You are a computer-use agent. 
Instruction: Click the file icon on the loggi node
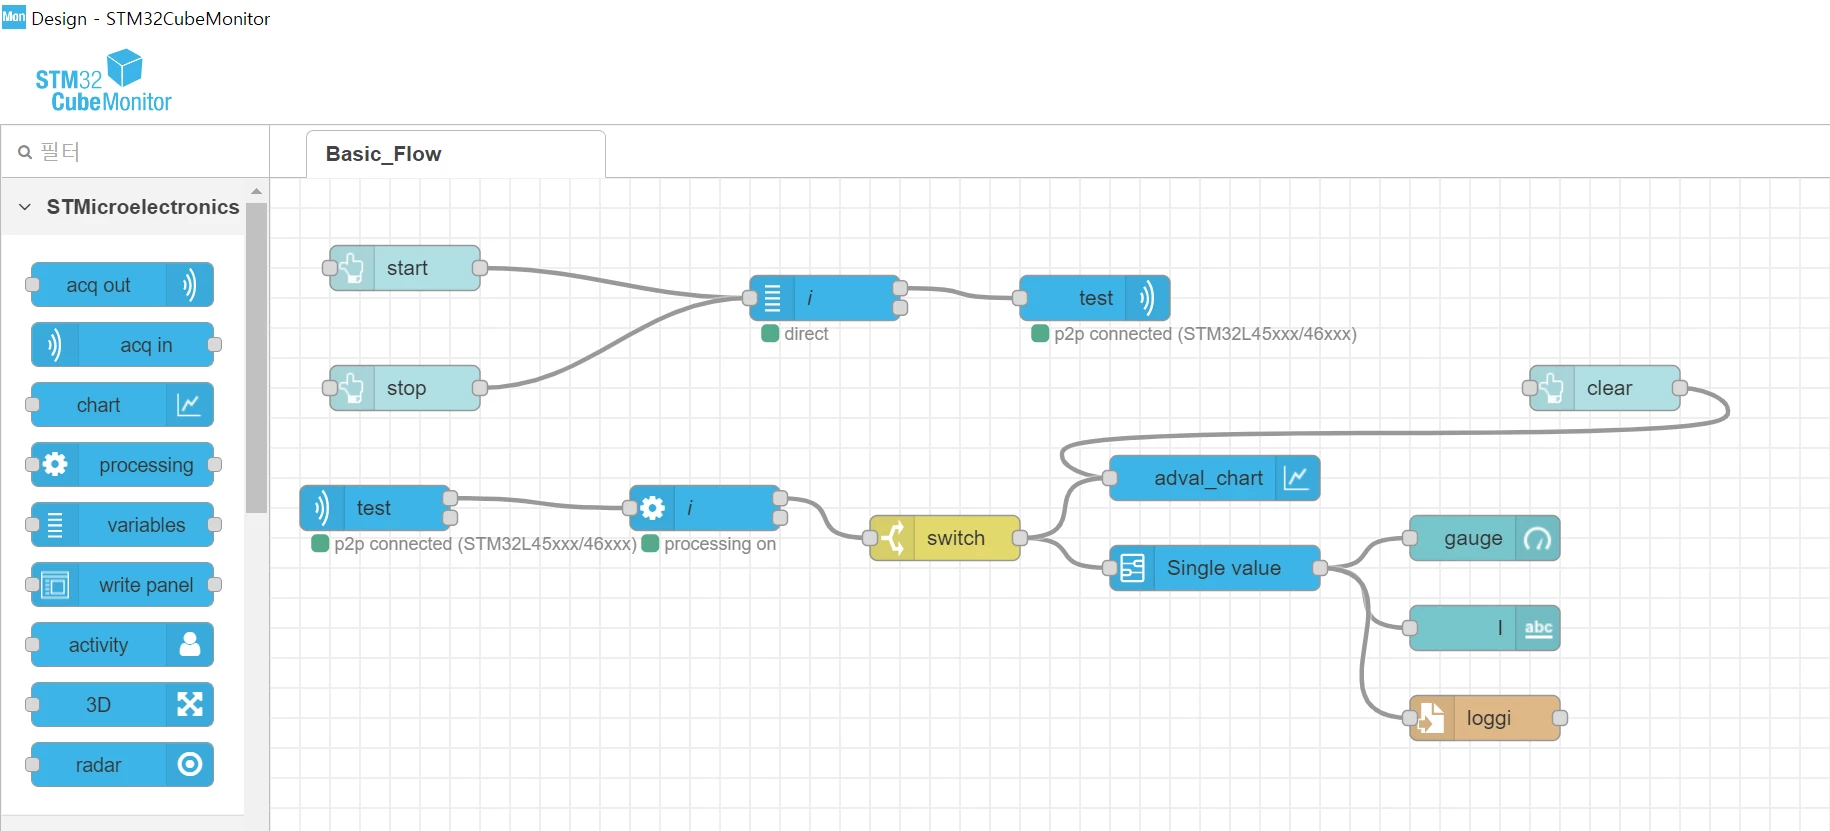click(1431, 718)
